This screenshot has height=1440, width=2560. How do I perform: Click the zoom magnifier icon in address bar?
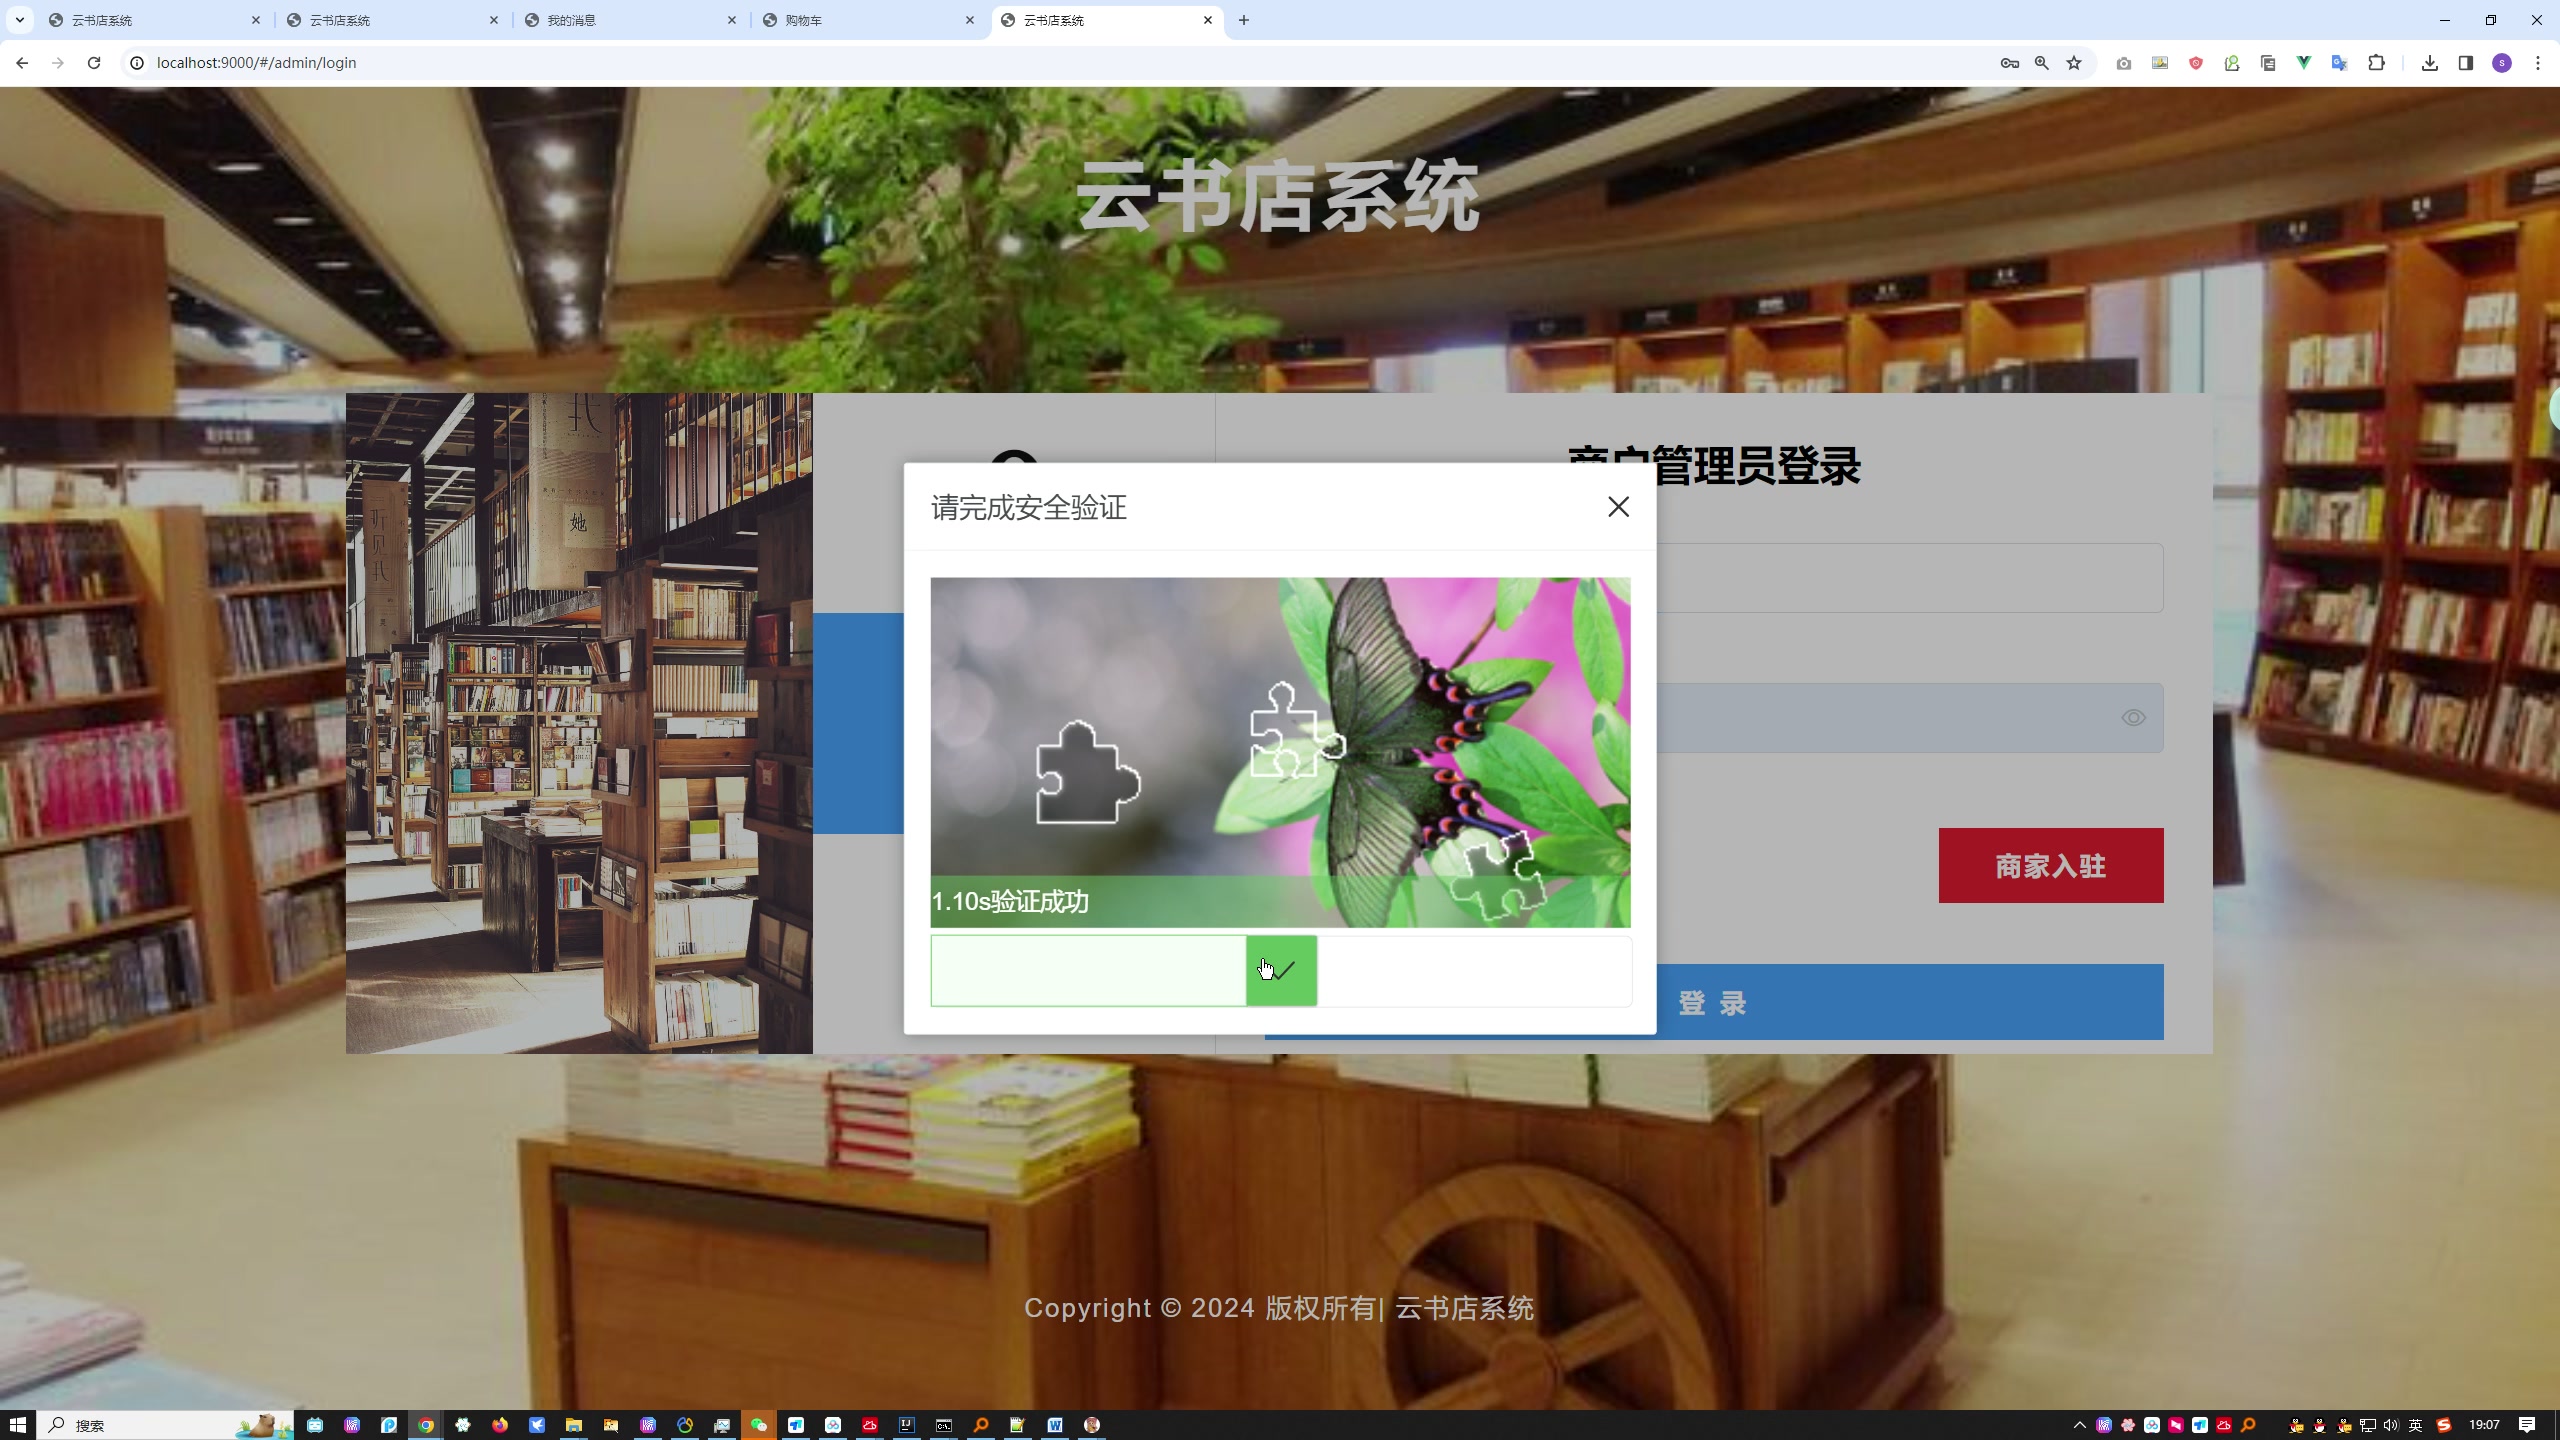2042,63
